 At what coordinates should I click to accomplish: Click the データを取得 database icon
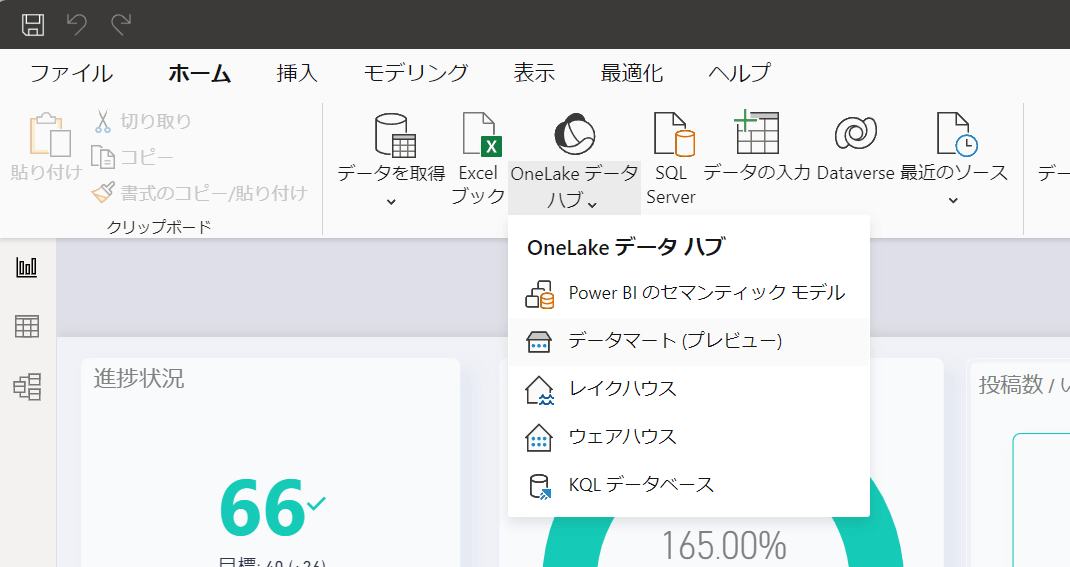[394, 135]
